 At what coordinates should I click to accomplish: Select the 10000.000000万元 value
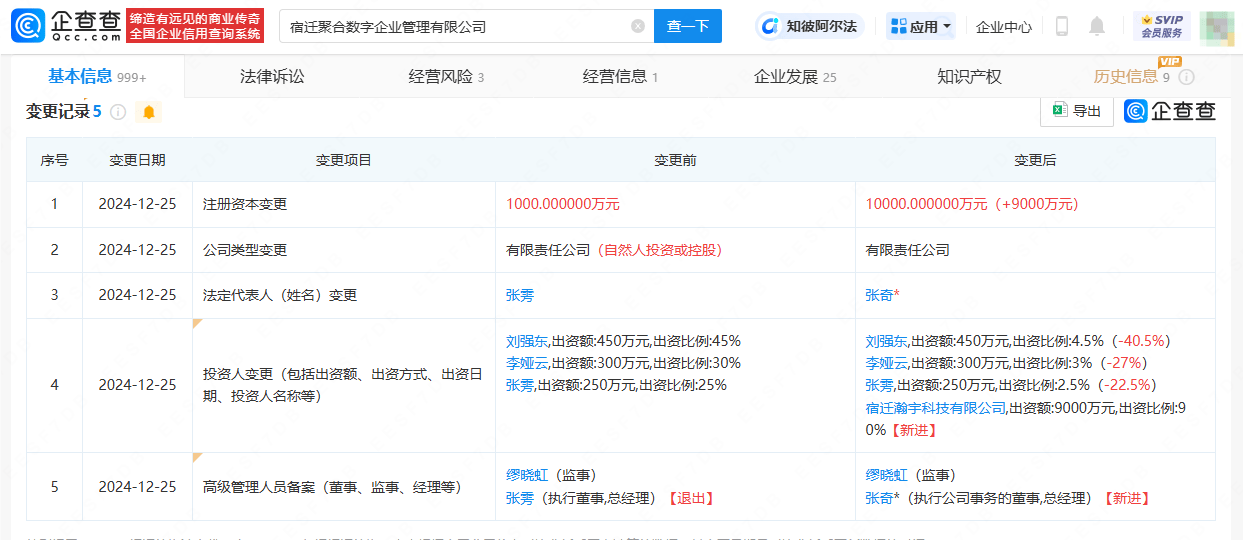coord(926,204)
